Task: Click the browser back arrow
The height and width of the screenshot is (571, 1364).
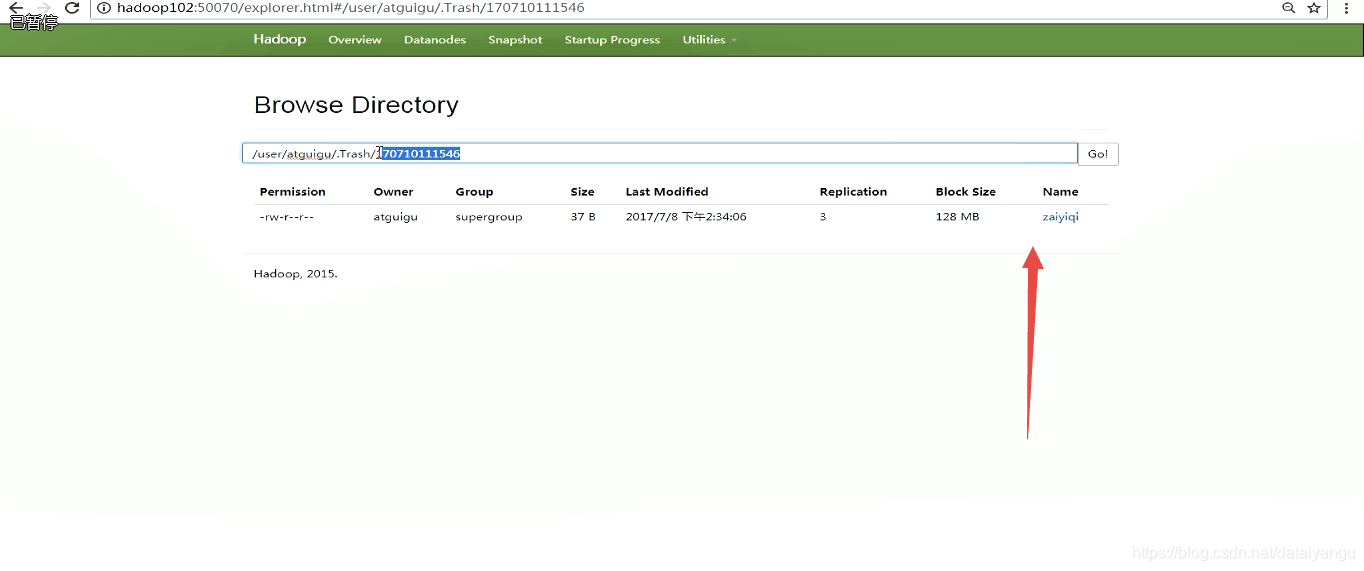Action: pos(16,8)
